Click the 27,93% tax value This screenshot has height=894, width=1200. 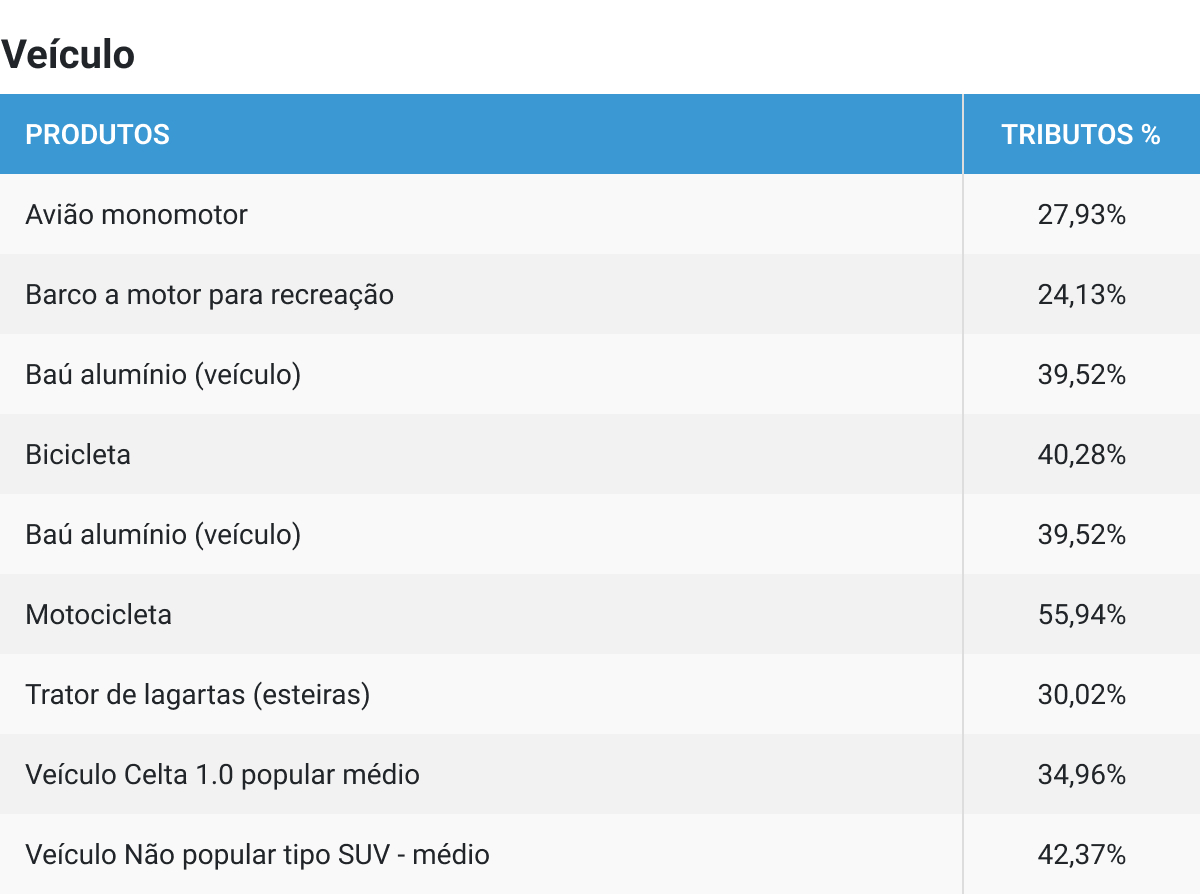1082,215
